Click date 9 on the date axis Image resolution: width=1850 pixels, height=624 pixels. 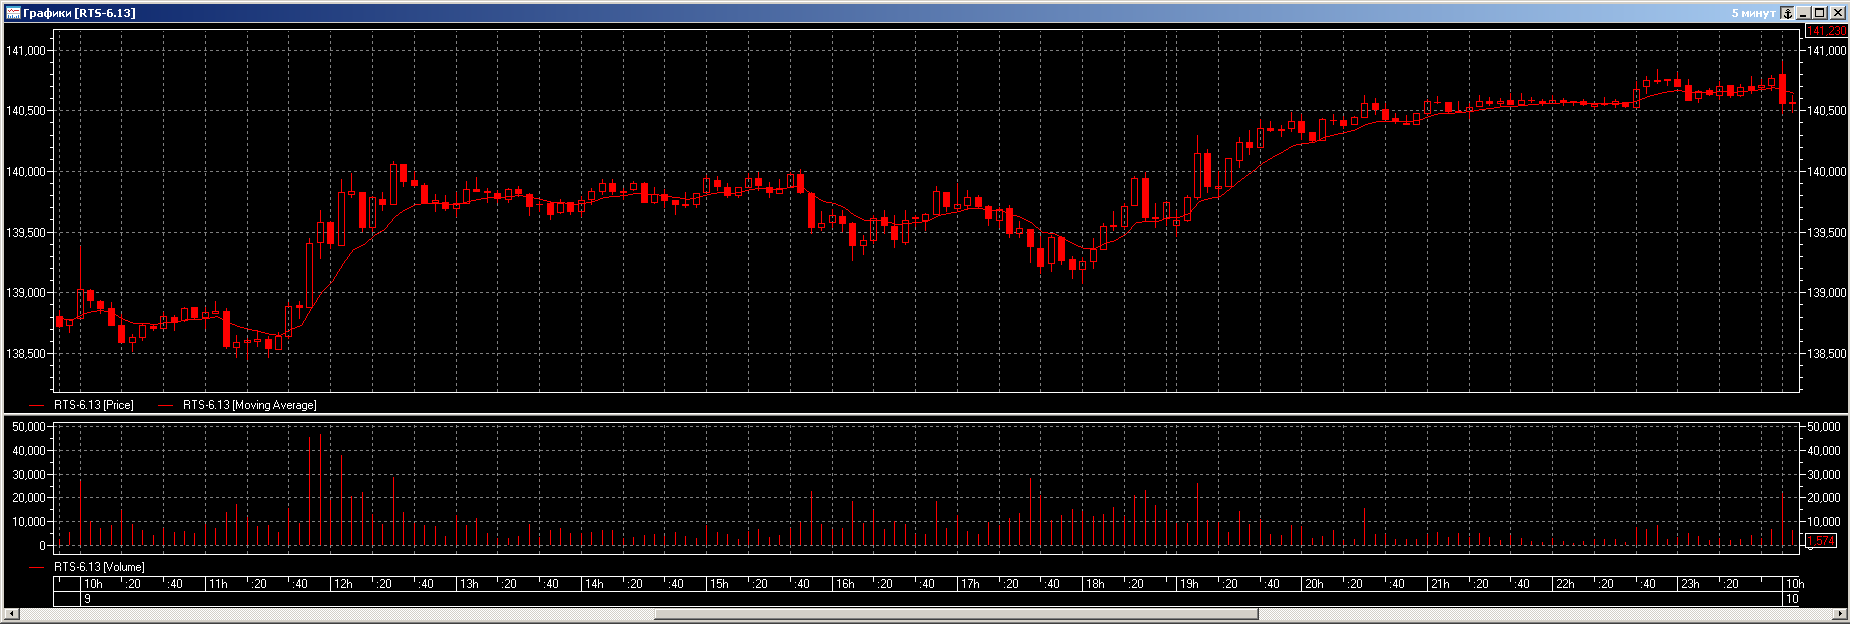[x=88, y=599]
